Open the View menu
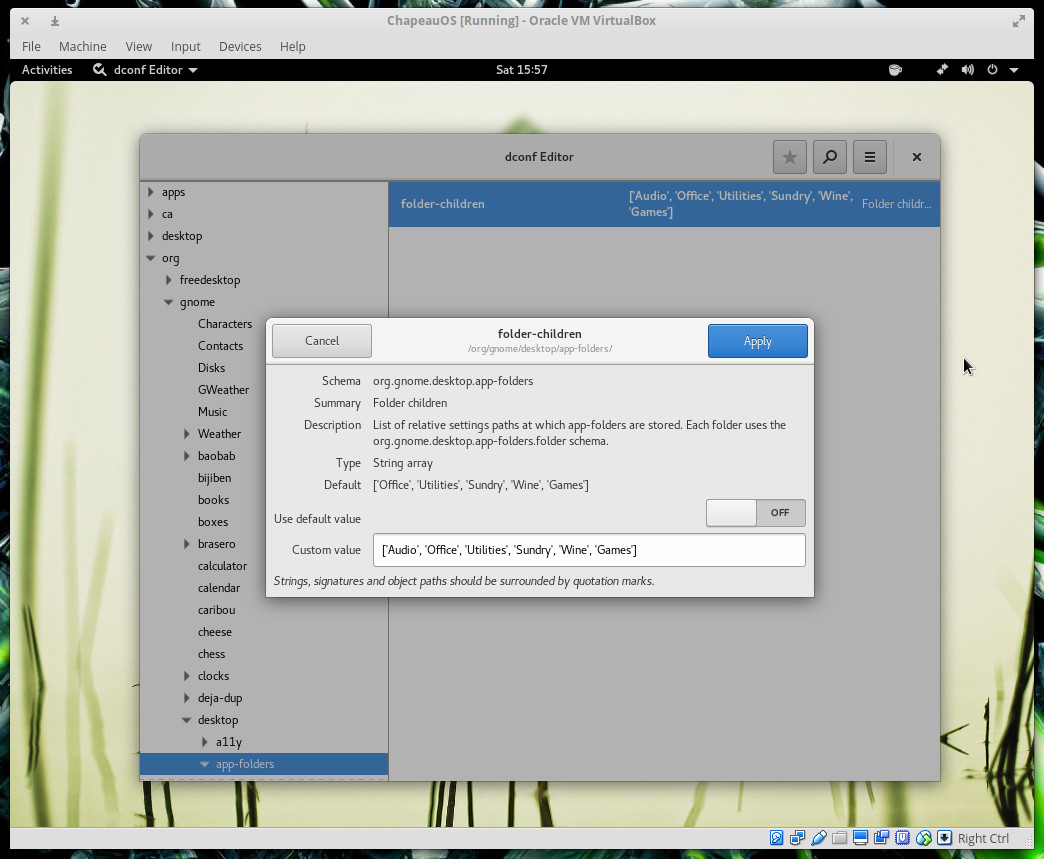 pyautogui.click(x=138, y=47)
